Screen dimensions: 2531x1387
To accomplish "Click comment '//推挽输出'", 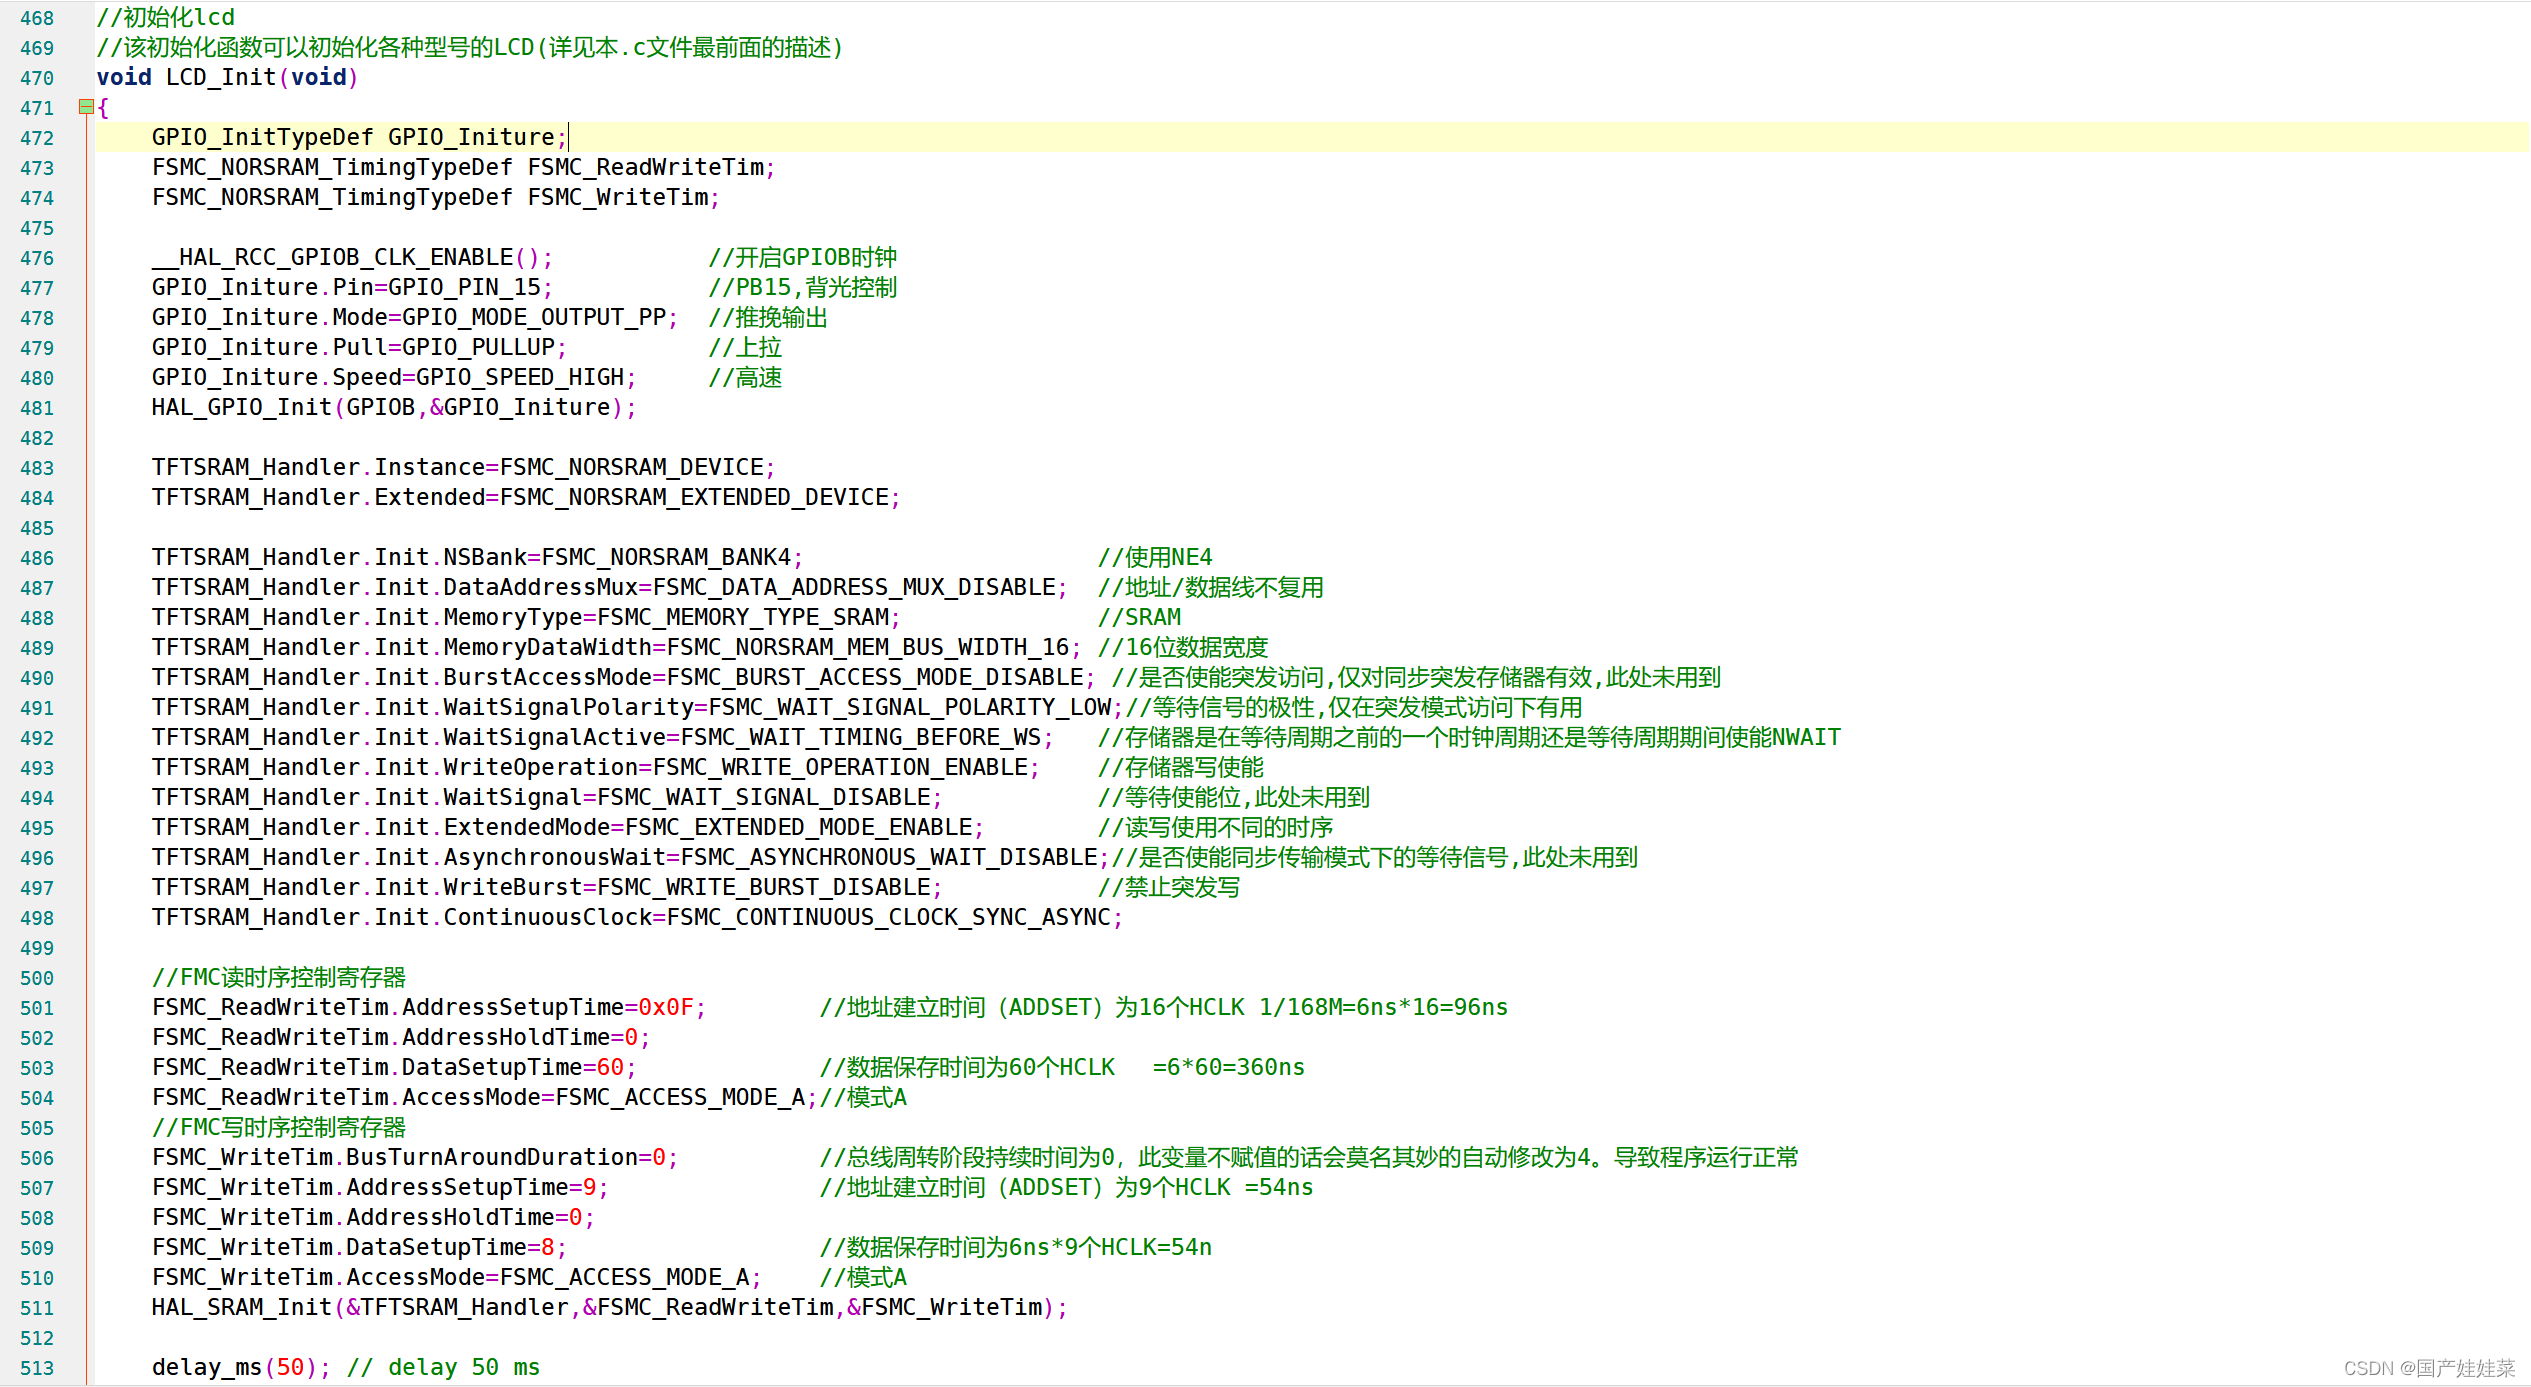I will pyautogui.click(x=768, y=317).
